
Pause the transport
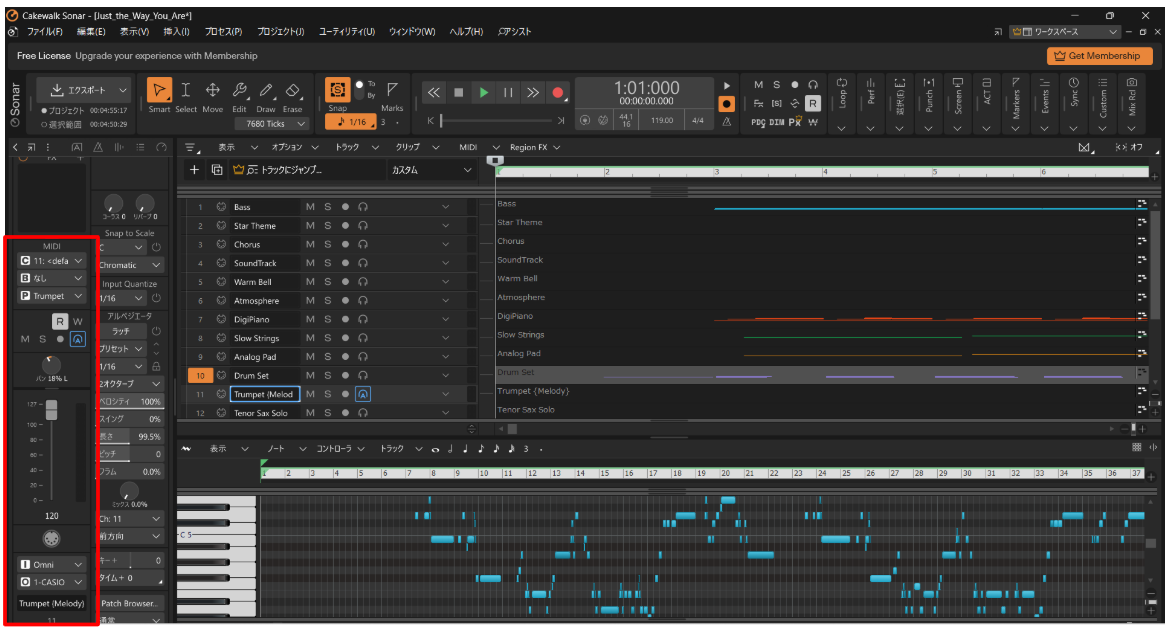[x=509, y=93]
